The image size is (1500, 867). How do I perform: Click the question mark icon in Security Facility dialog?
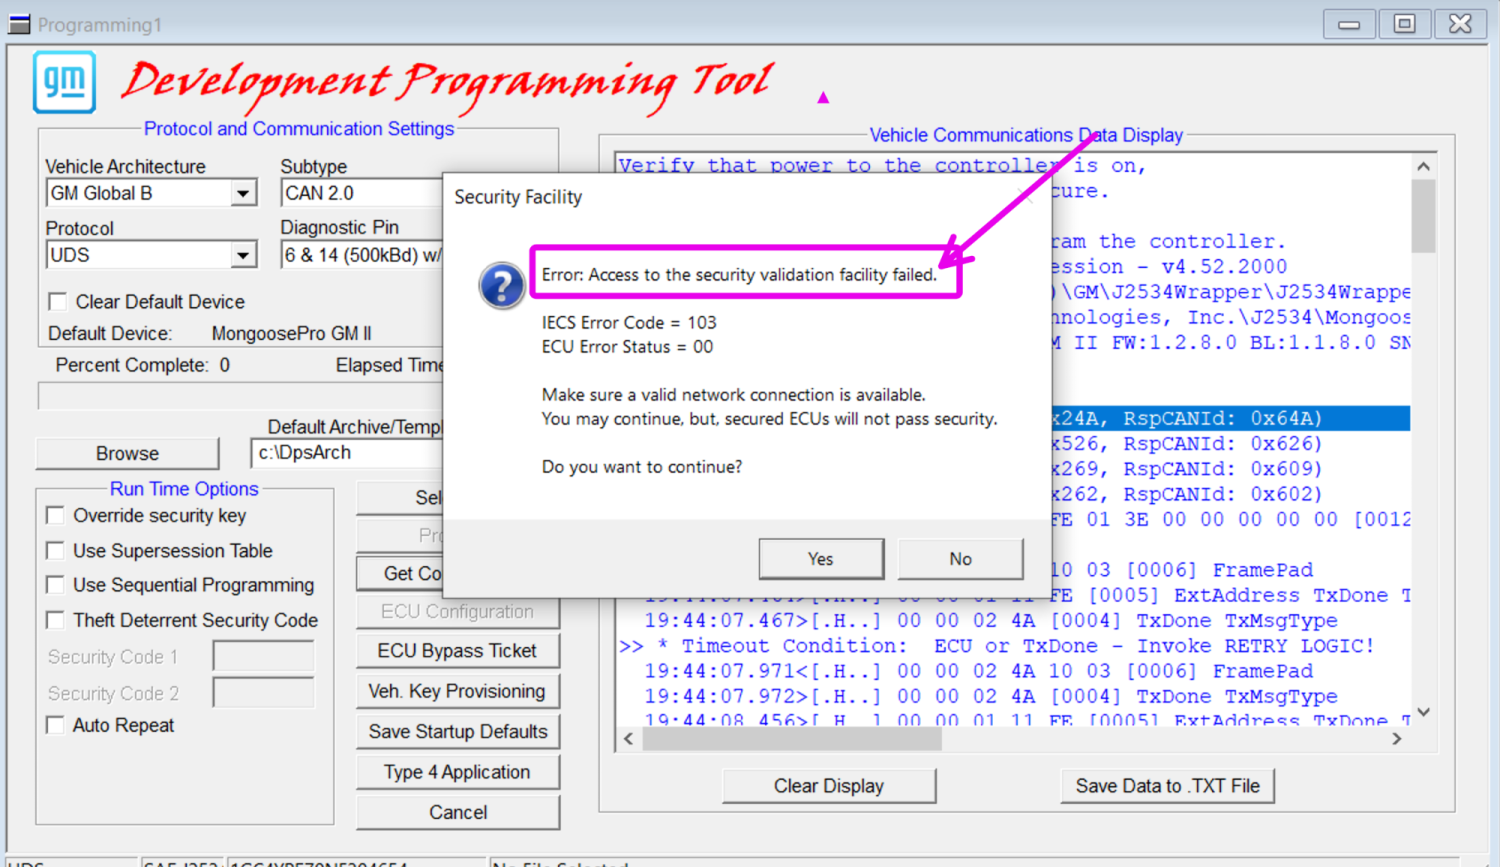(x=502, y=286)
